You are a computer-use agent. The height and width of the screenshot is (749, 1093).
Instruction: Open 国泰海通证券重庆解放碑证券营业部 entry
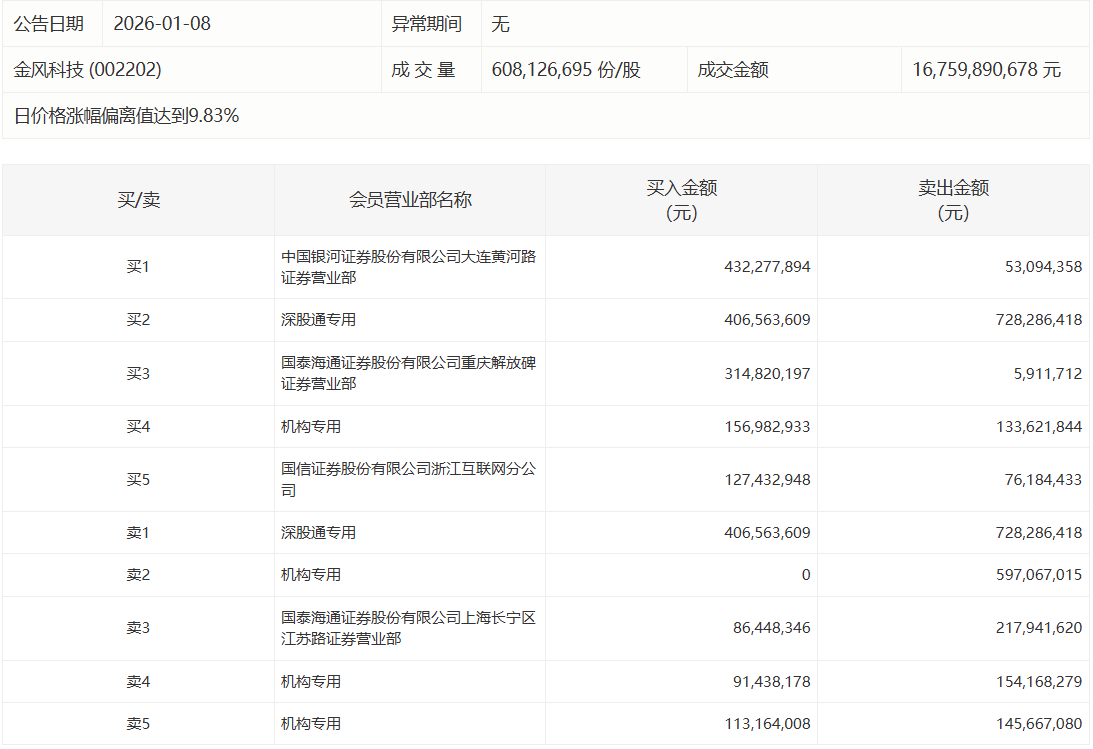[x=408, y=373]
